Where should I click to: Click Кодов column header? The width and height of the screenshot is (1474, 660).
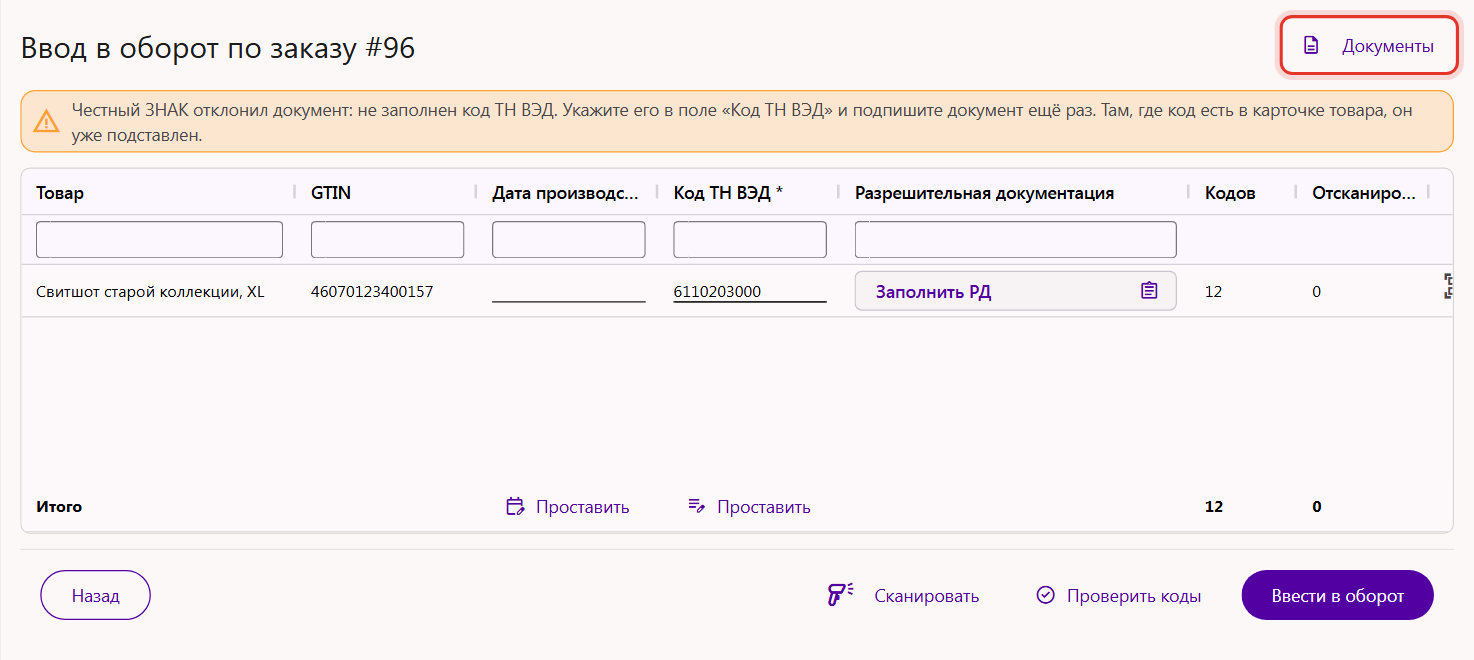click(1230, 193)
